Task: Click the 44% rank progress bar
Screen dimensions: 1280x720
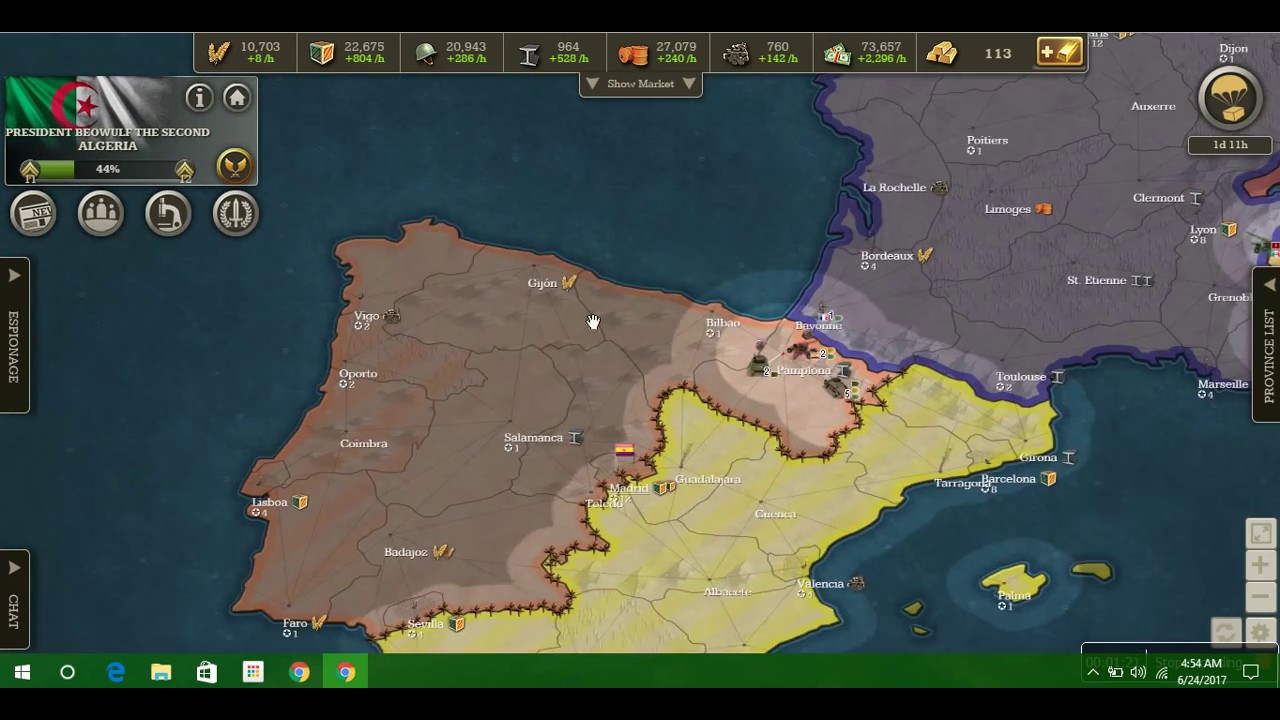Action: click(x=107, y=169)
